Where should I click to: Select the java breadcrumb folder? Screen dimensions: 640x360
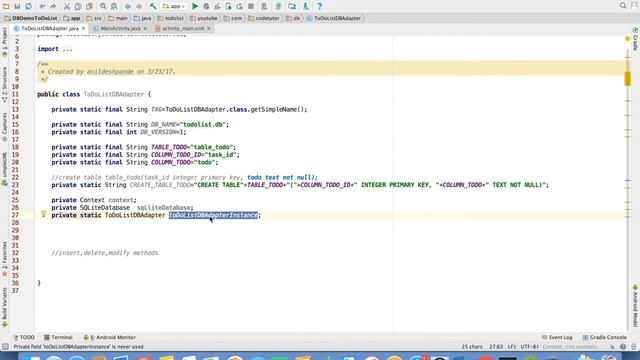point(143,18)
